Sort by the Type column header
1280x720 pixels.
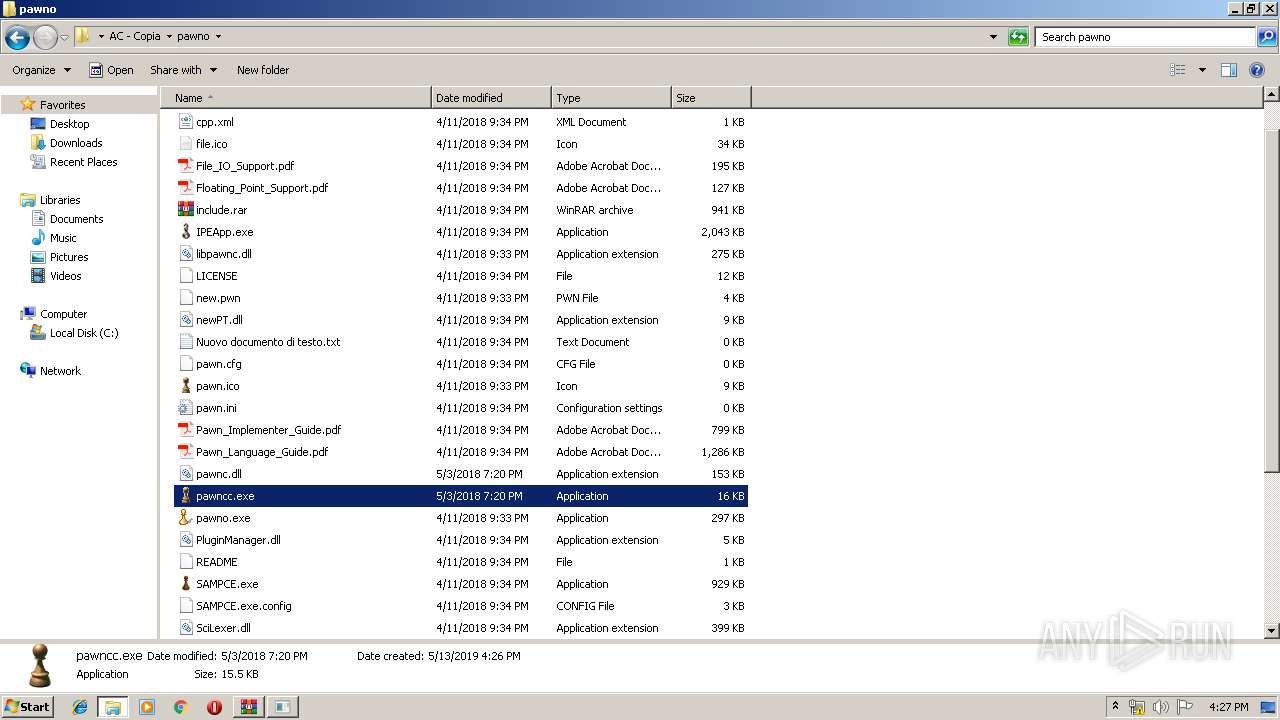point(611,98)
